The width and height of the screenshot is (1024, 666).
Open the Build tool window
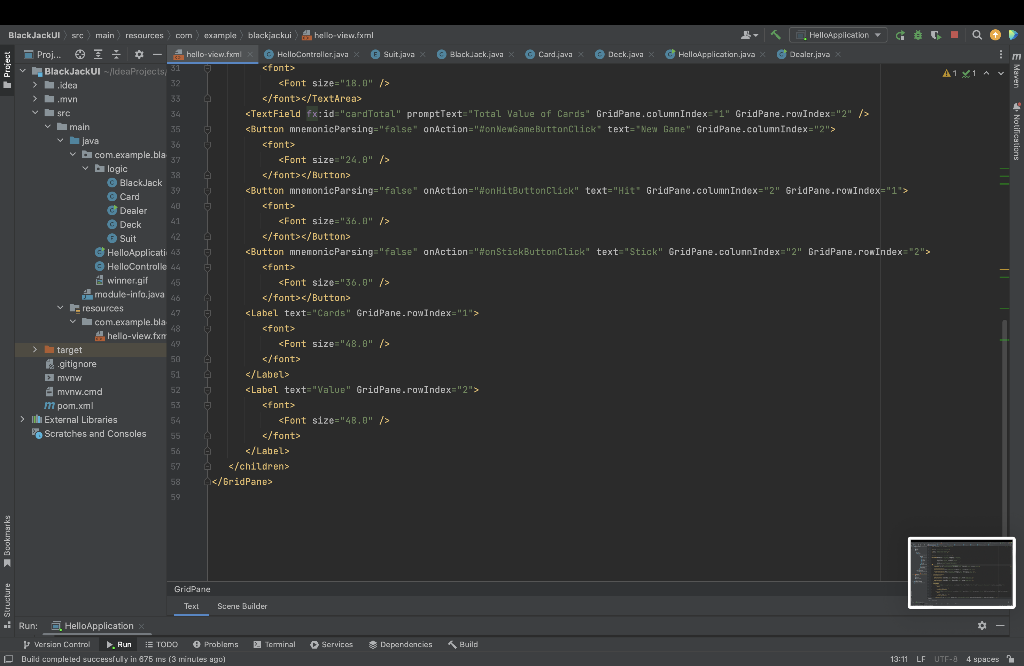463,644
